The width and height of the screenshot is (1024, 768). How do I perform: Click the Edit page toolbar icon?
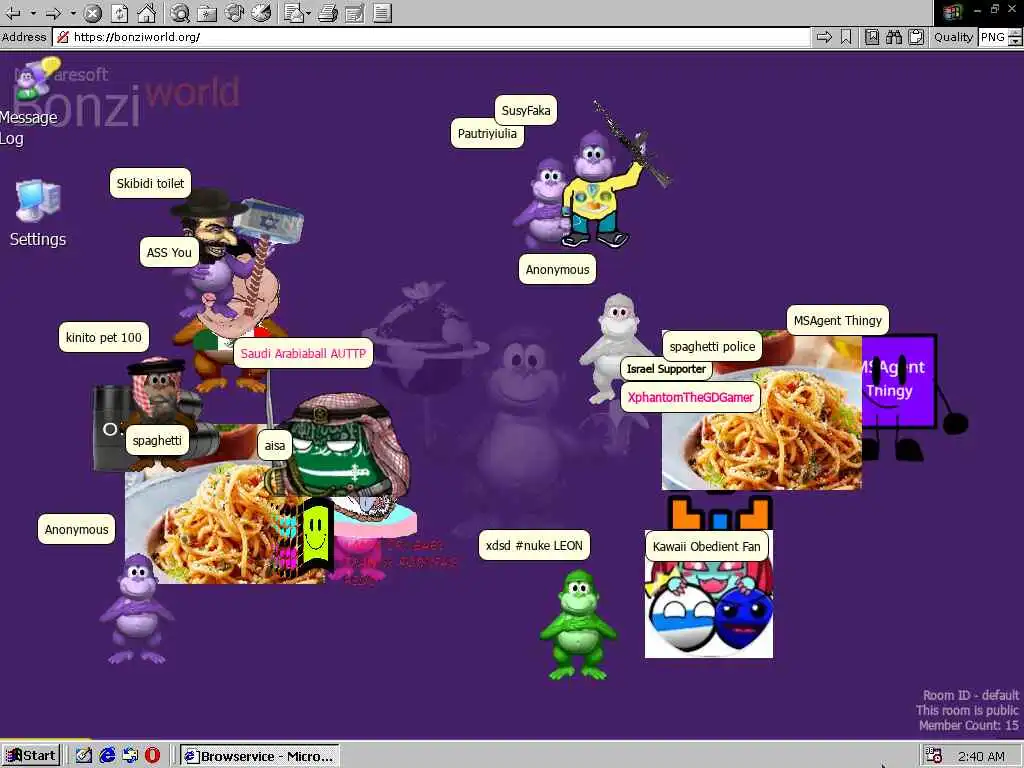pyautogui.click(x=355, y=12)
